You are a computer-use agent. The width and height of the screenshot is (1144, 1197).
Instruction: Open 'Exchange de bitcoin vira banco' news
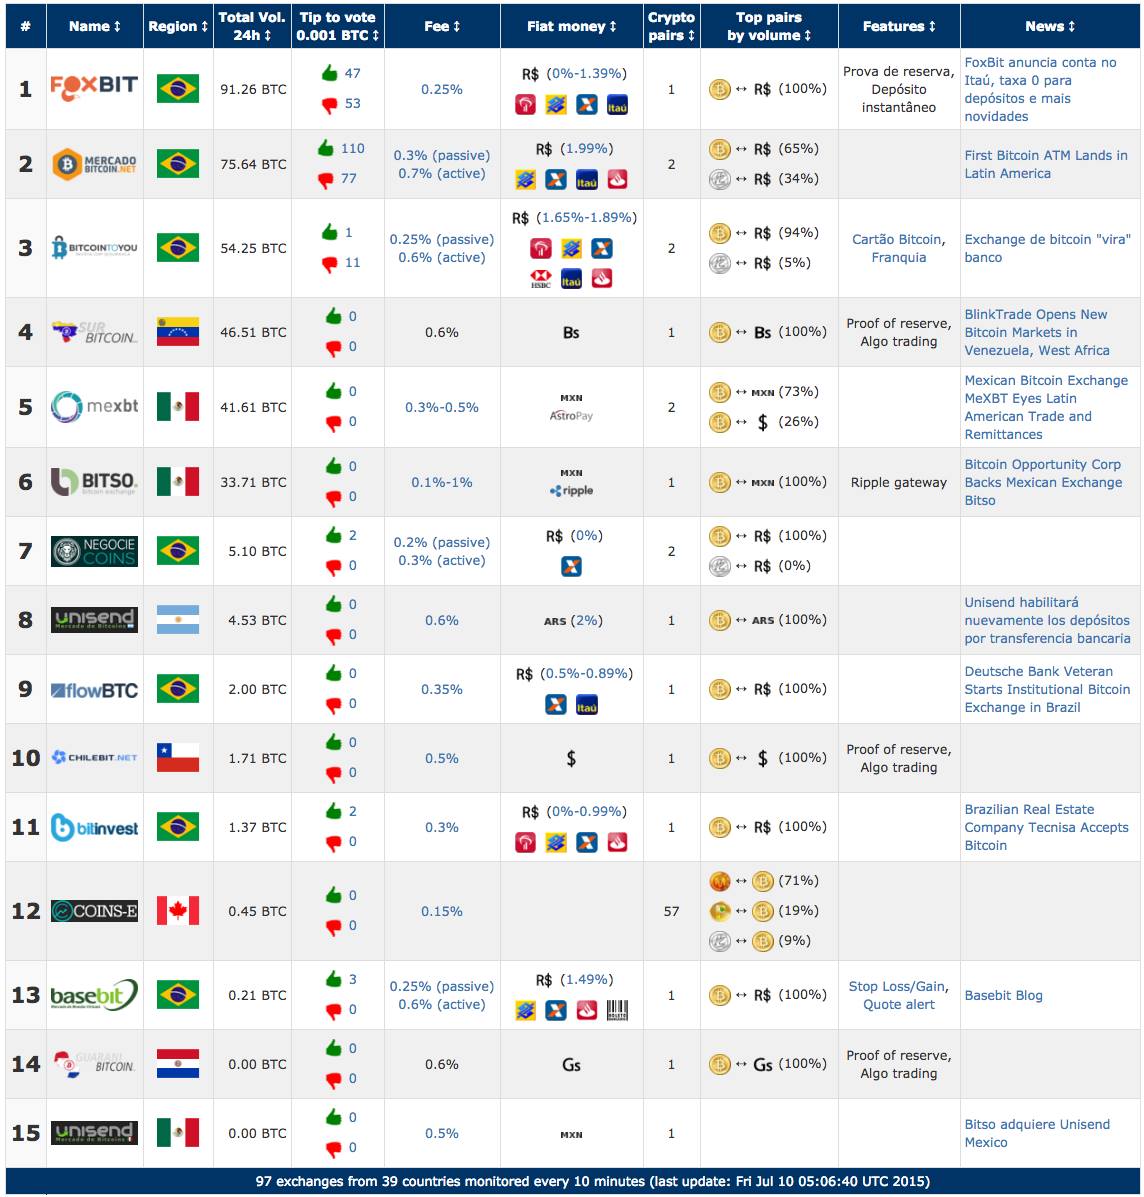click(1048, 248)
